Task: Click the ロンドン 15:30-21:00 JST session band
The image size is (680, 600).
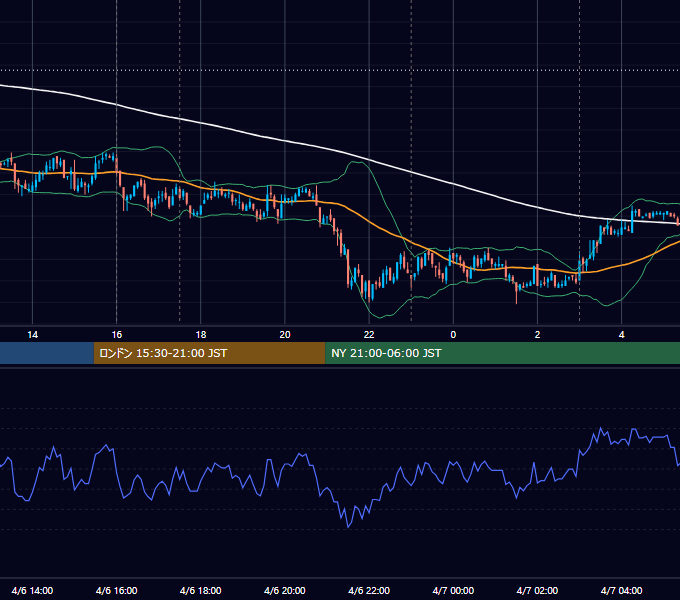Action: click(209, 353)
